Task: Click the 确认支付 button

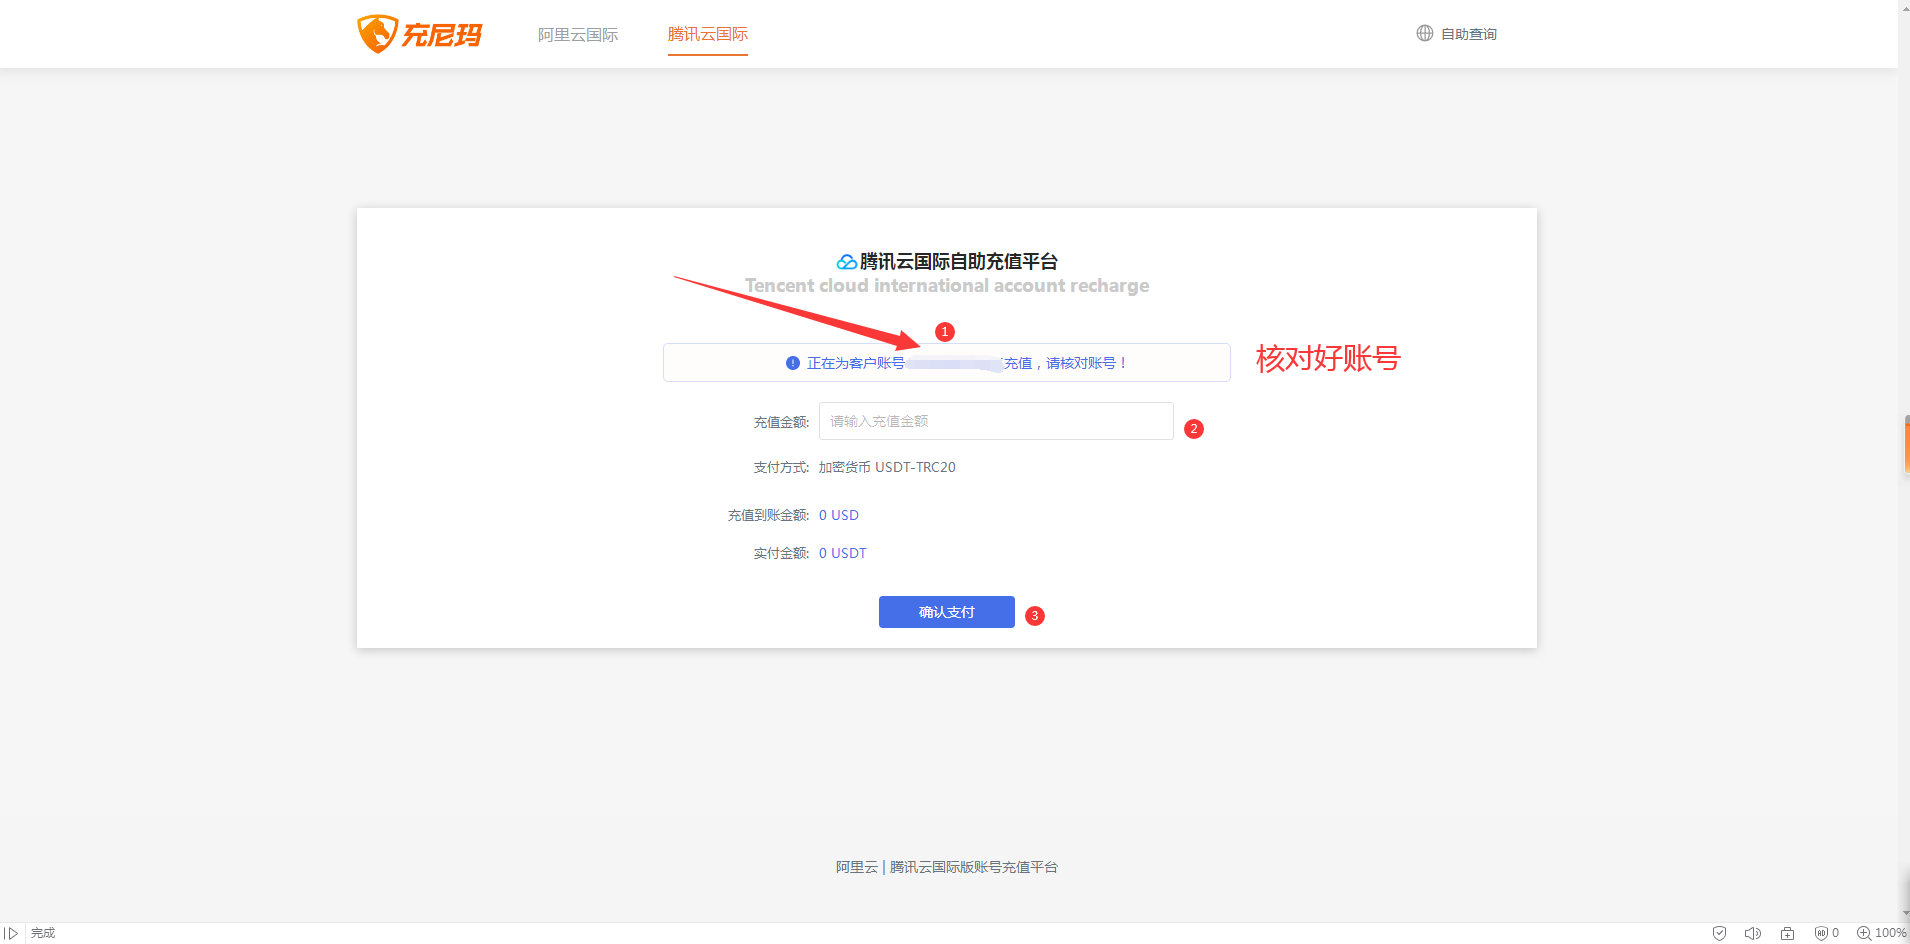Action: point(947,612)
